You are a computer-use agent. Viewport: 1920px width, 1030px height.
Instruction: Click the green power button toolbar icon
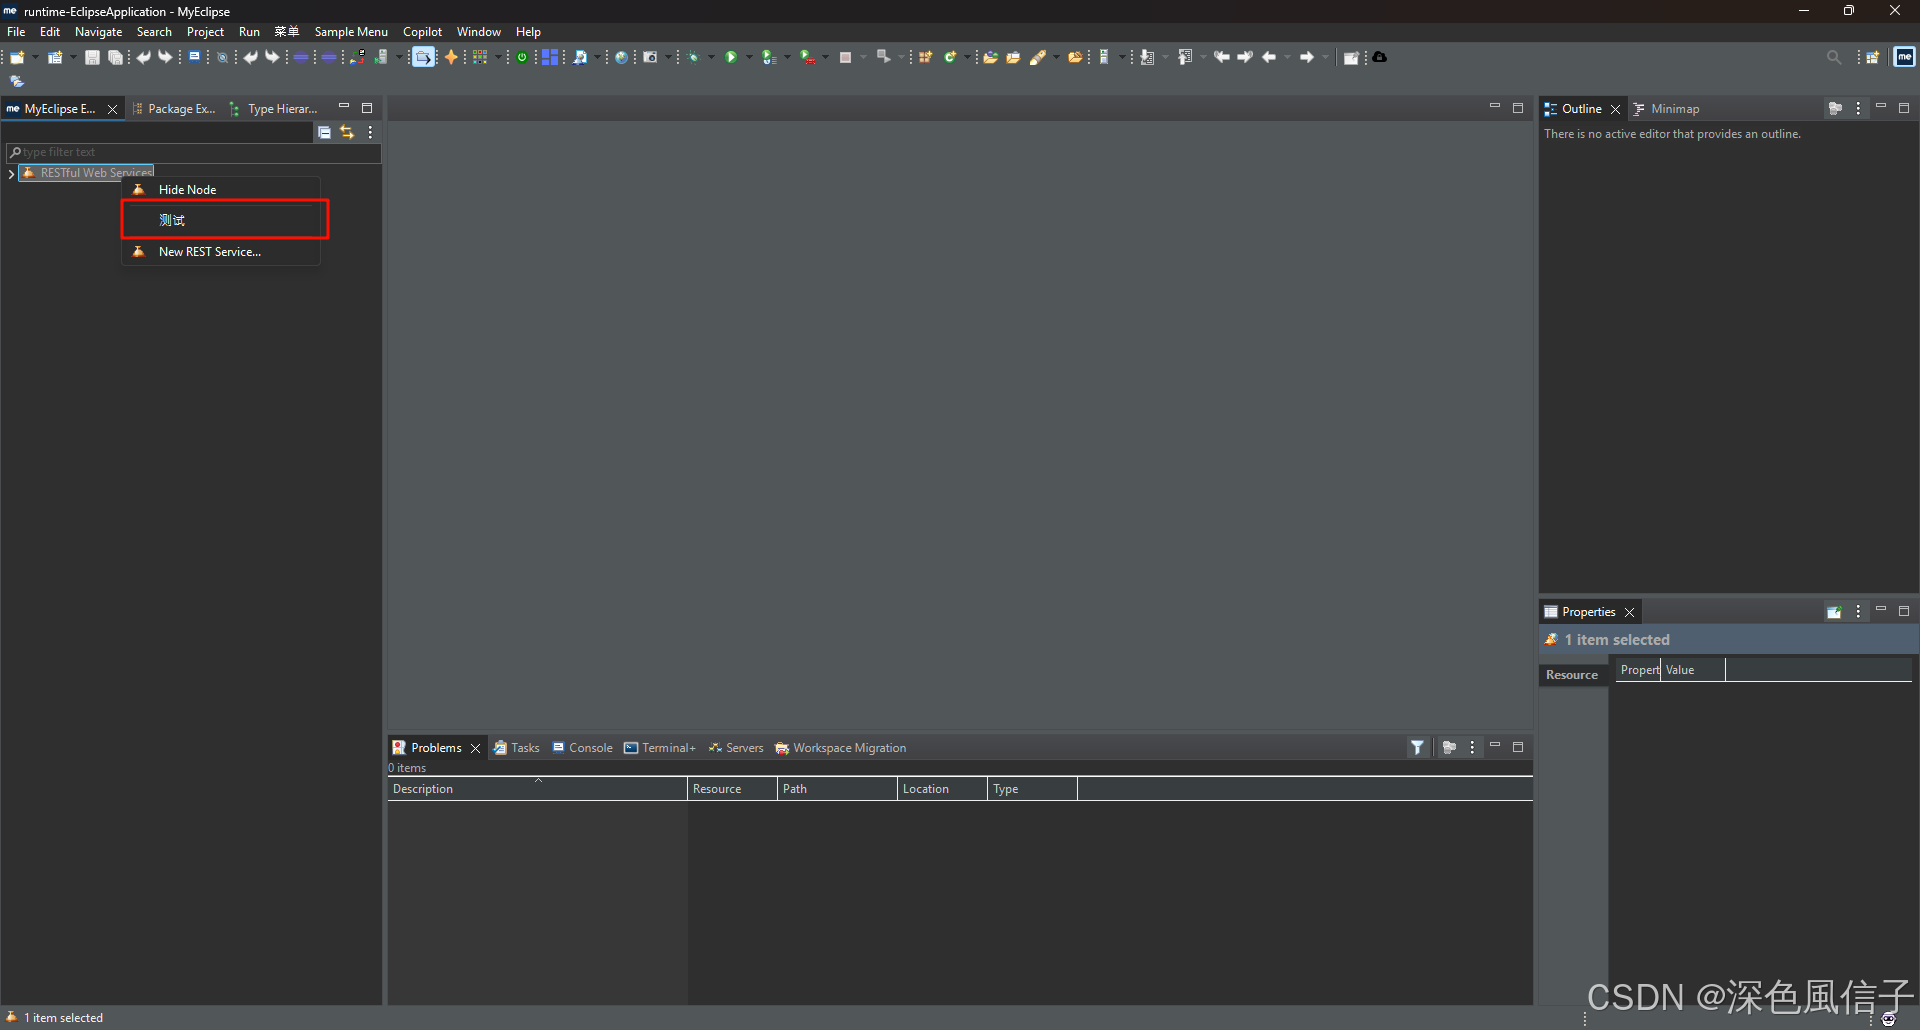[522, 57]
